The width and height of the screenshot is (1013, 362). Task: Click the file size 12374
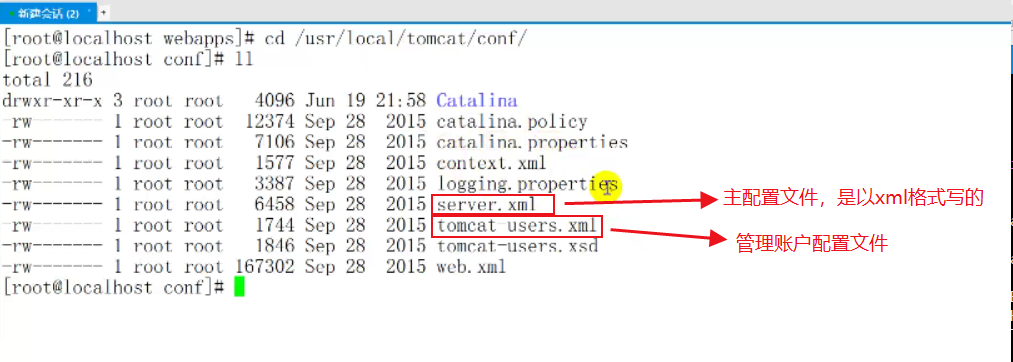click(269, 122)
